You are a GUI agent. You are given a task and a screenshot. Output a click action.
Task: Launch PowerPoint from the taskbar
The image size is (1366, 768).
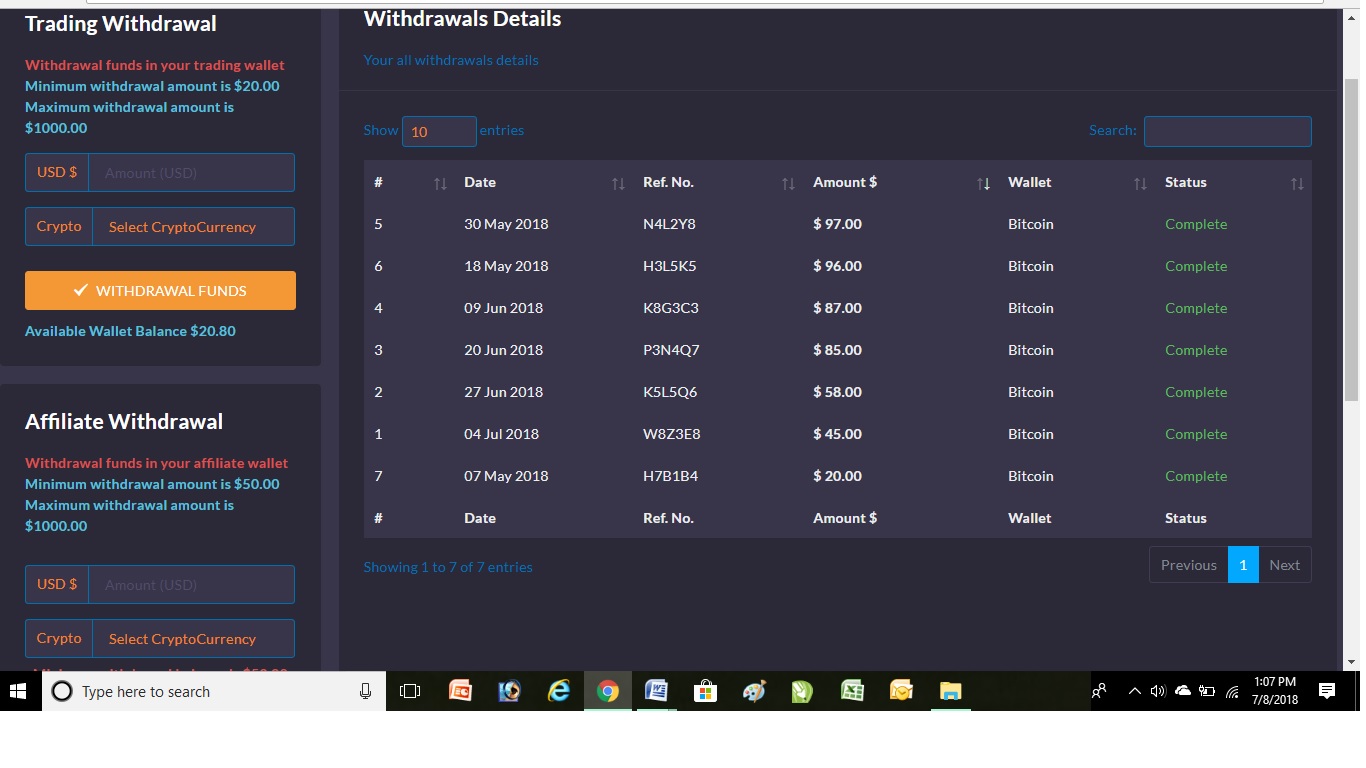(460, 691)
